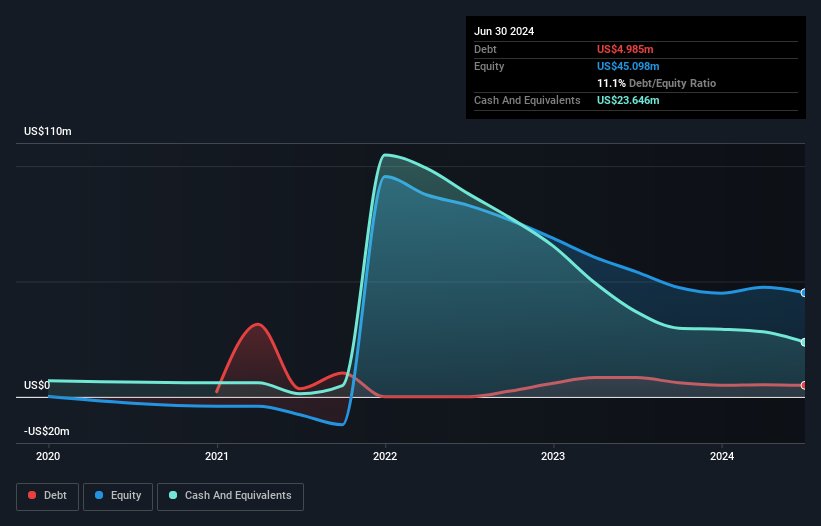Select the 2023 x-axis label
The height and width of the screenshot is (526, 821).
[553, 456]
